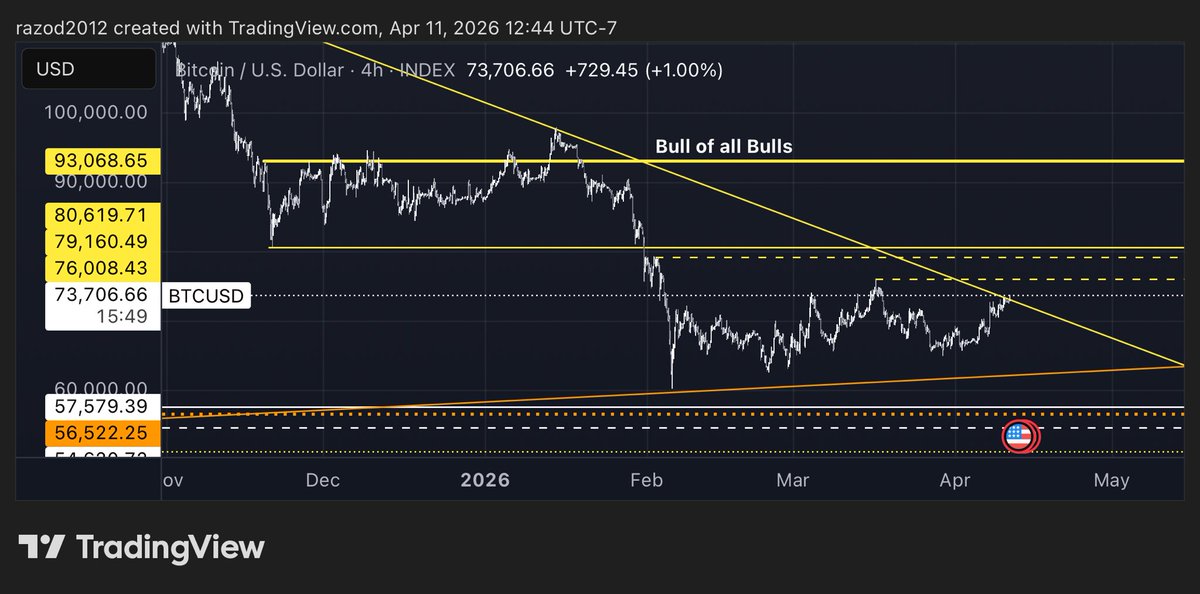Click the white 57,579.39 price label
This screenshot has height=594, width=1200.
pos(102,406)
